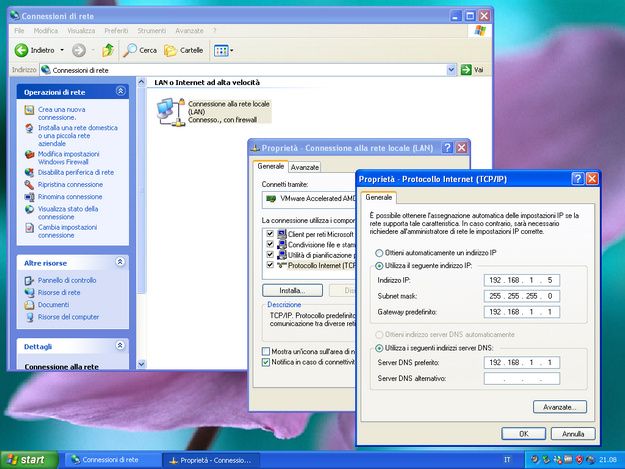Open the Start menu

click(29, 460)
